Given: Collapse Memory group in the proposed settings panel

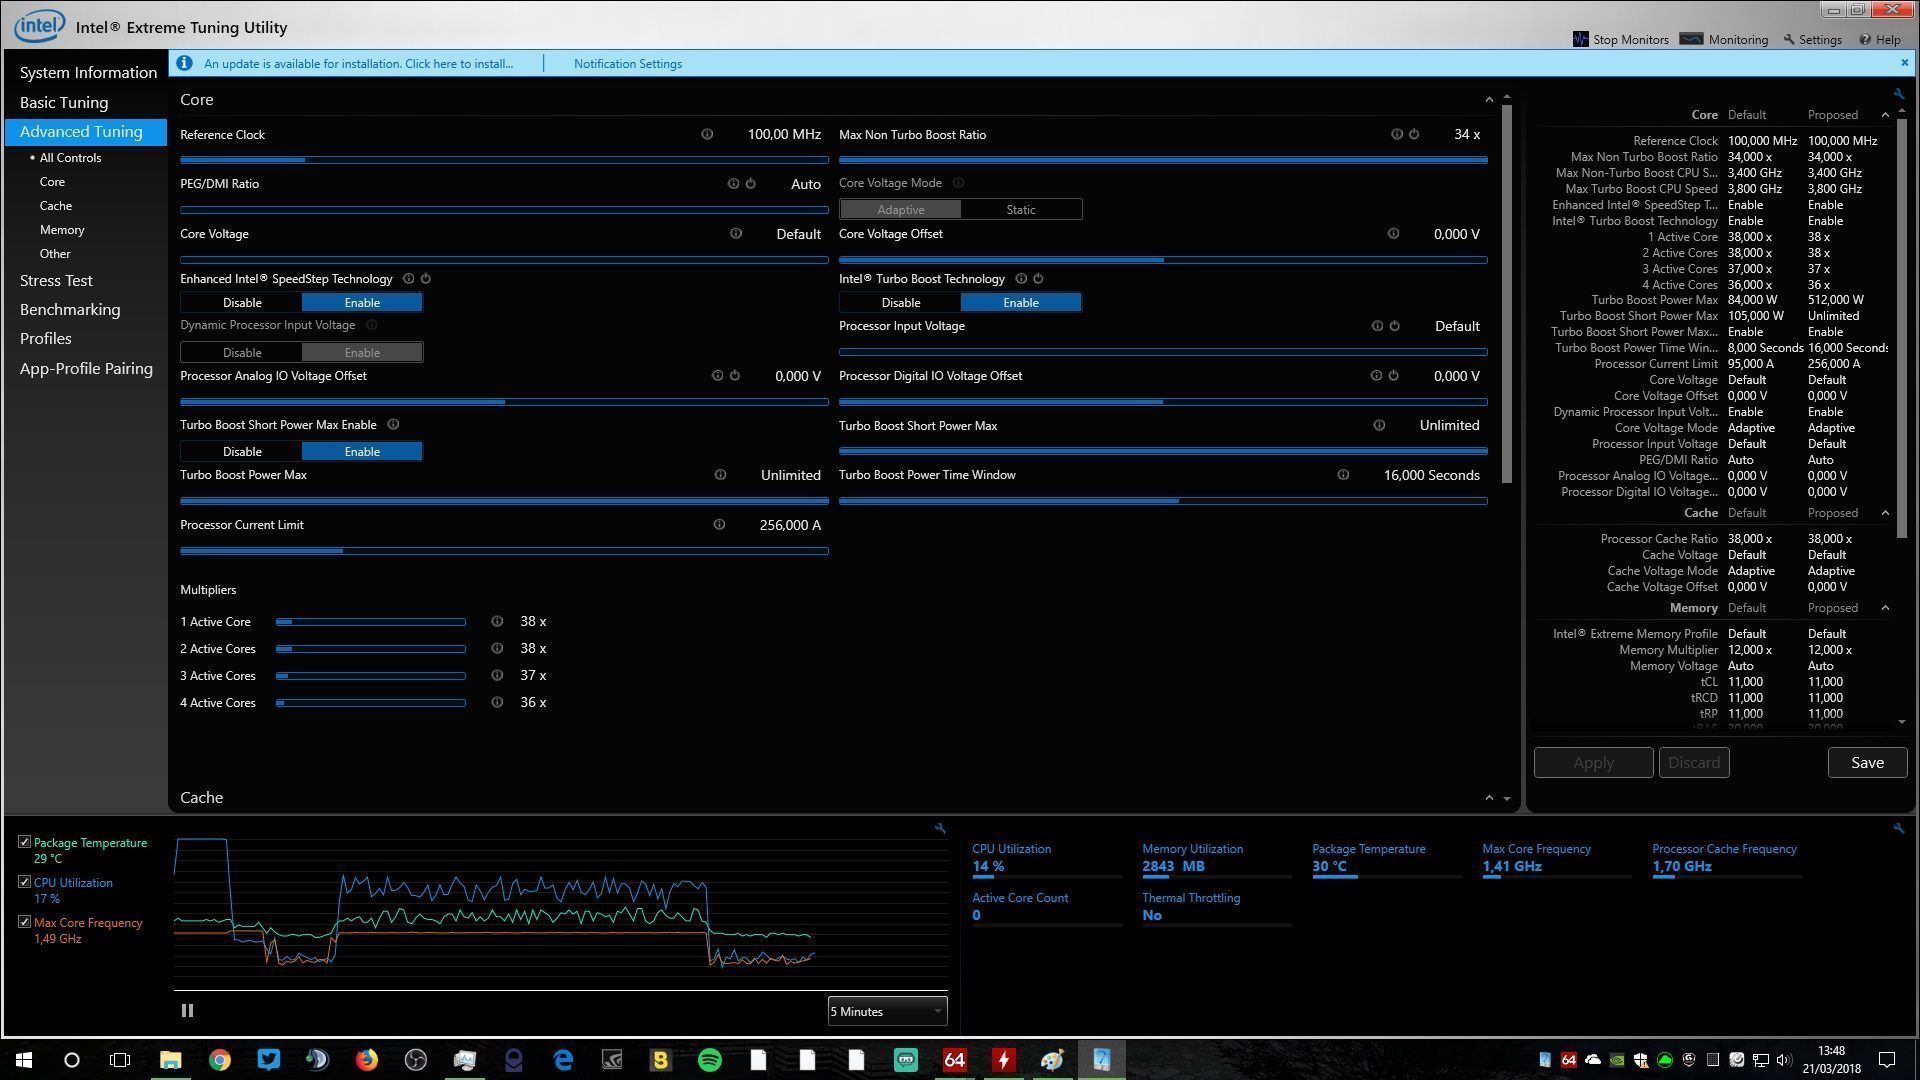Looking at the screenshot, I should (x=1885, y=608).
